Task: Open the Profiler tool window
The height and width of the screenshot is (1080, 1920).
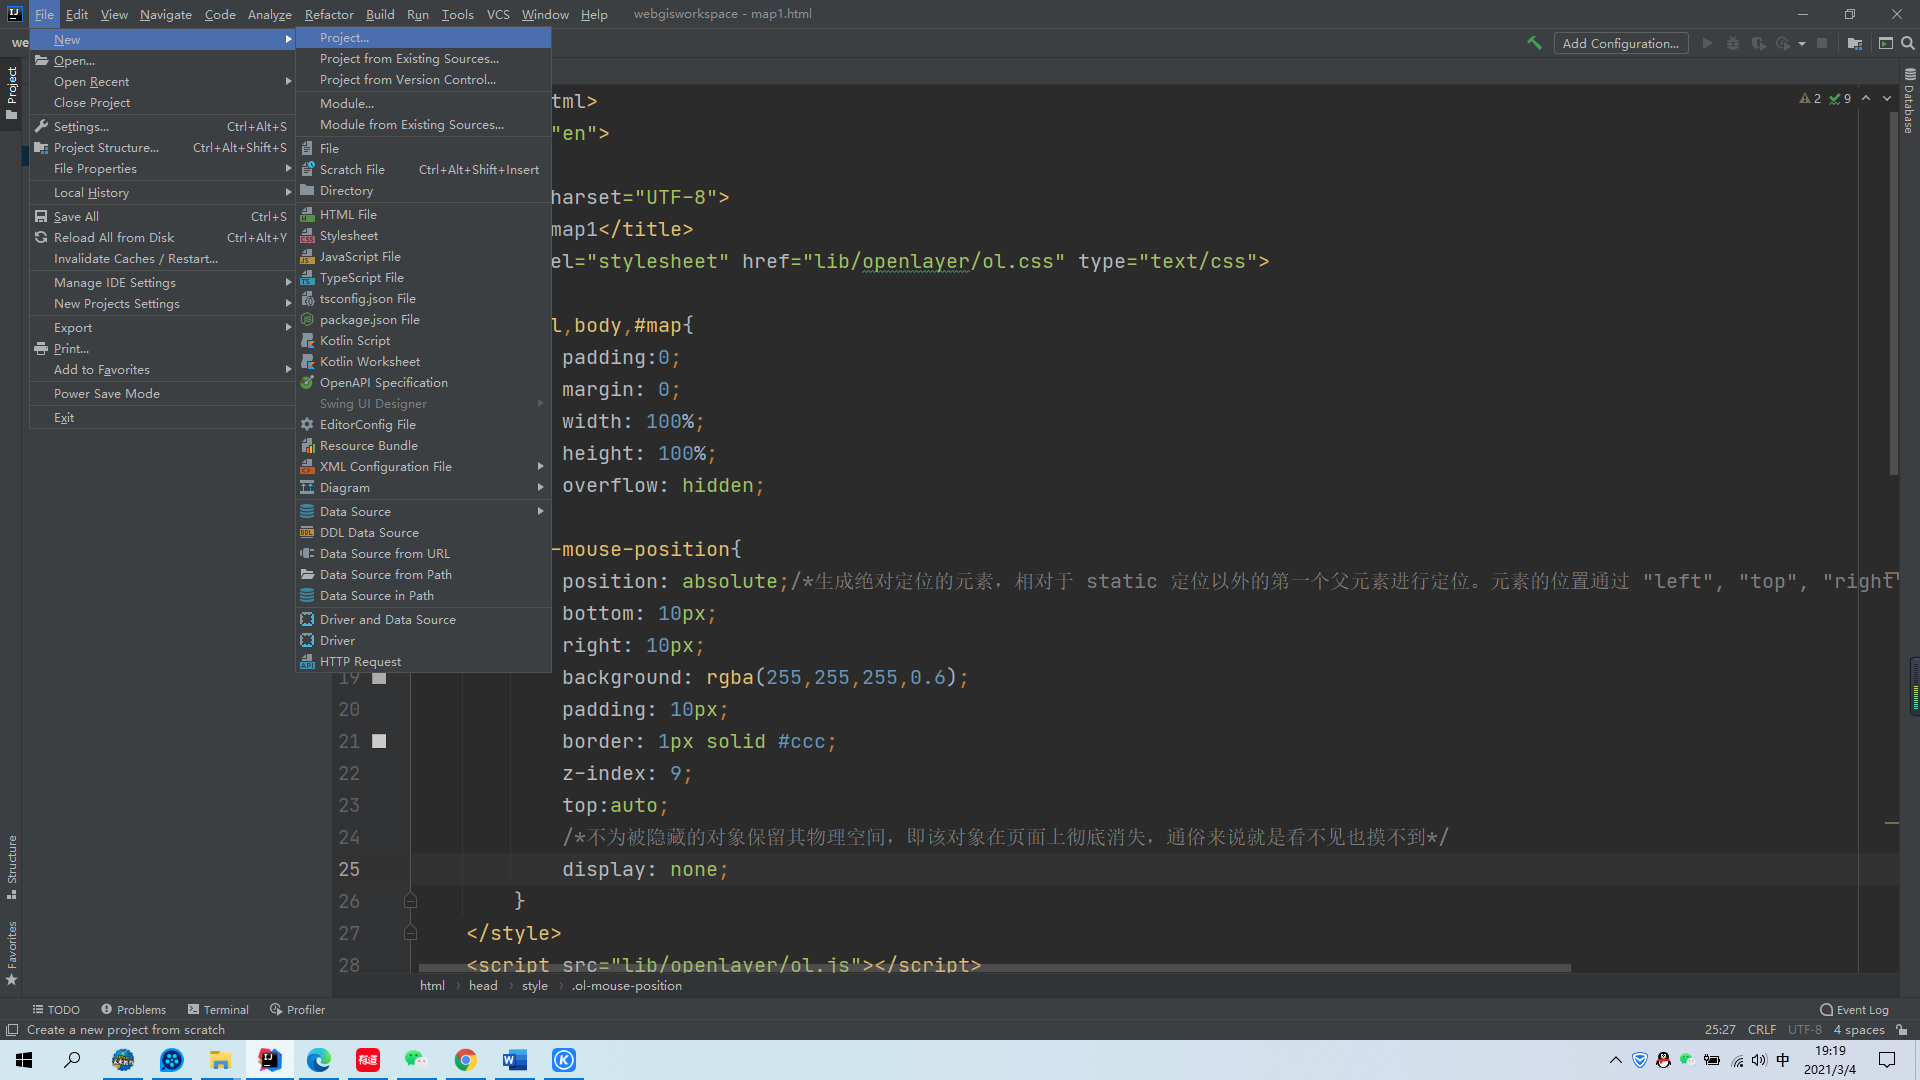Action: tap(297, 1010)
